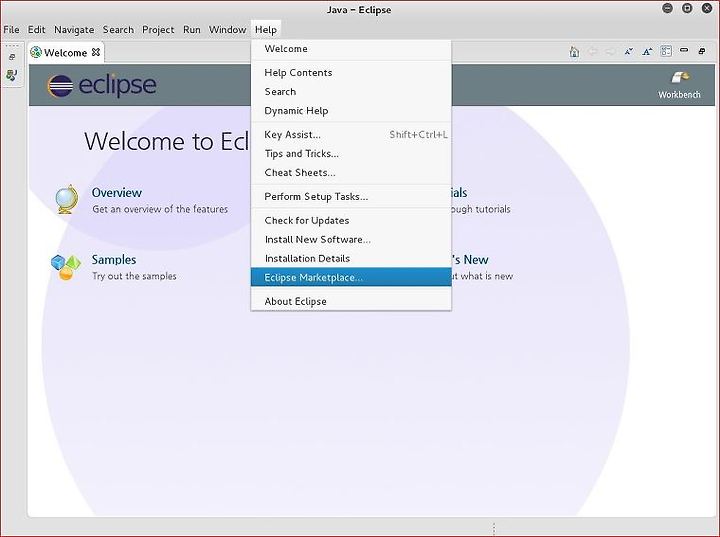Select About Eclipse entry
The width and height of the screenshot is (720, 537).
351,301
